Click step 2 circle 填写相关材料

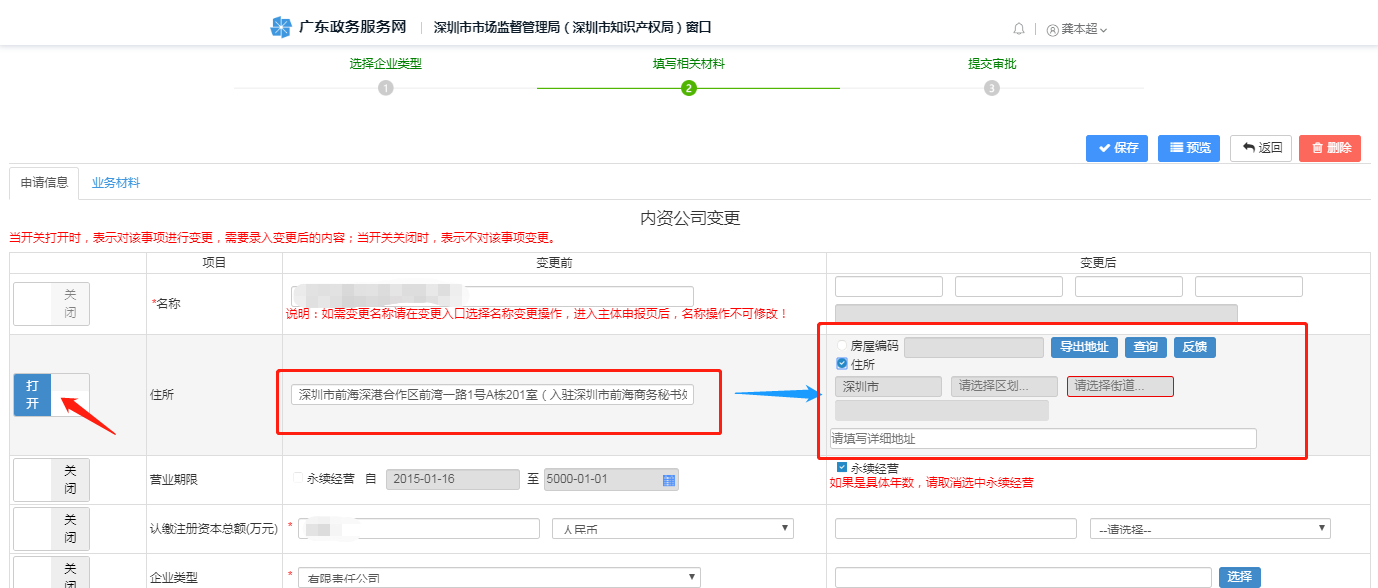[x=688, y=88]
